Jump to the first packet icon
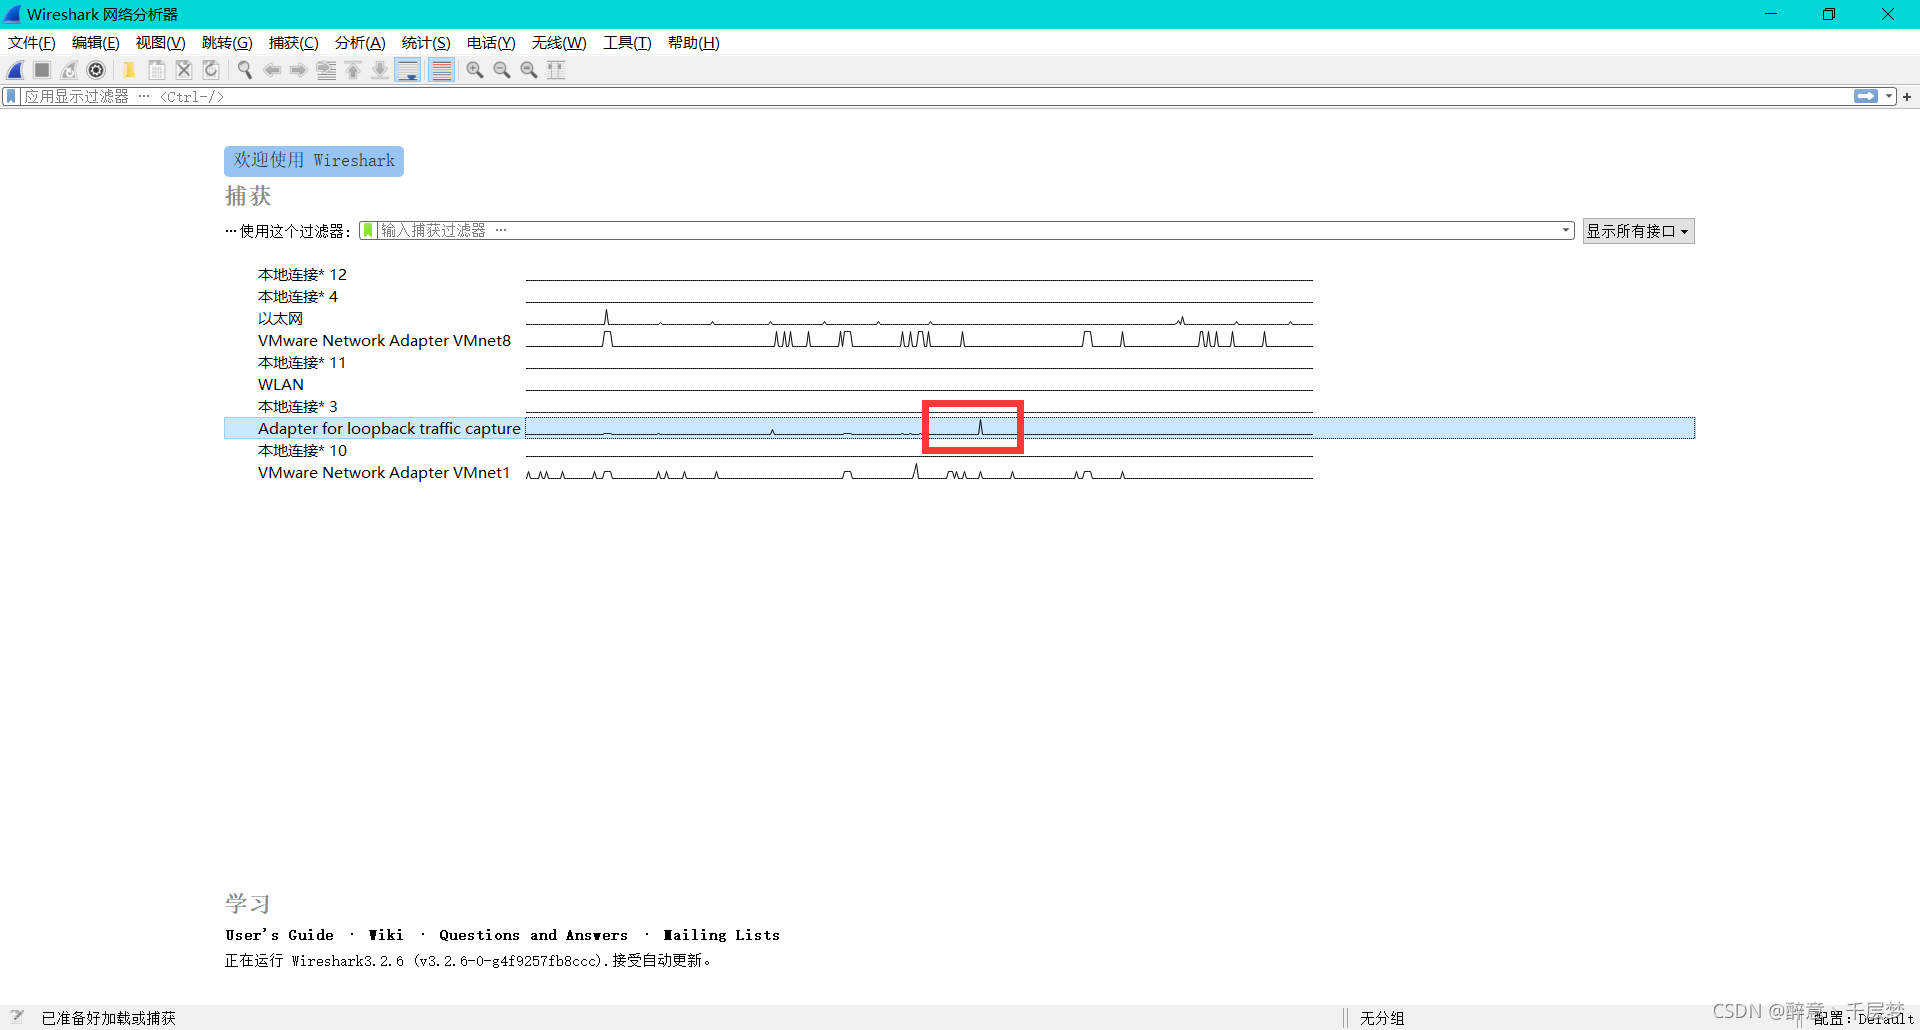 (353, 70)
